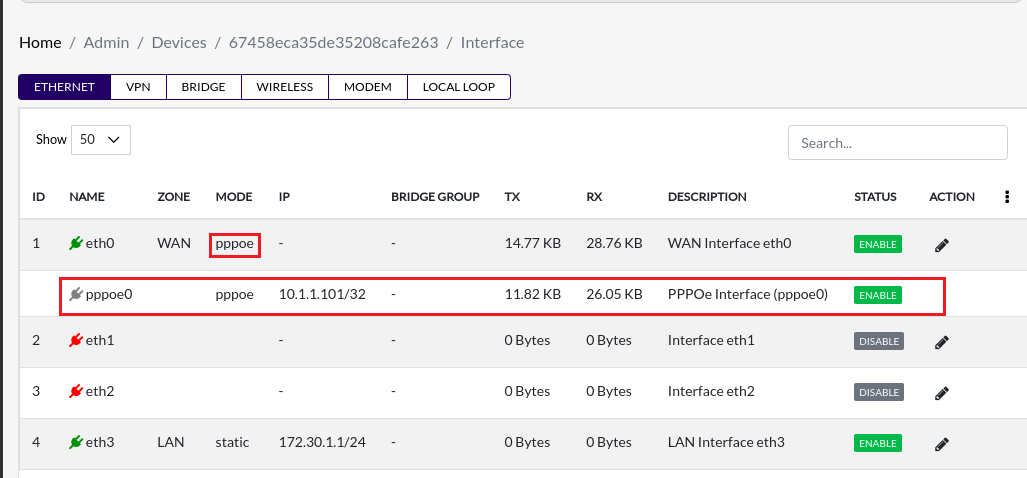Click the description Interface eth1
This screenshot has width=1027, height=478.
click(x=711, y=340)
